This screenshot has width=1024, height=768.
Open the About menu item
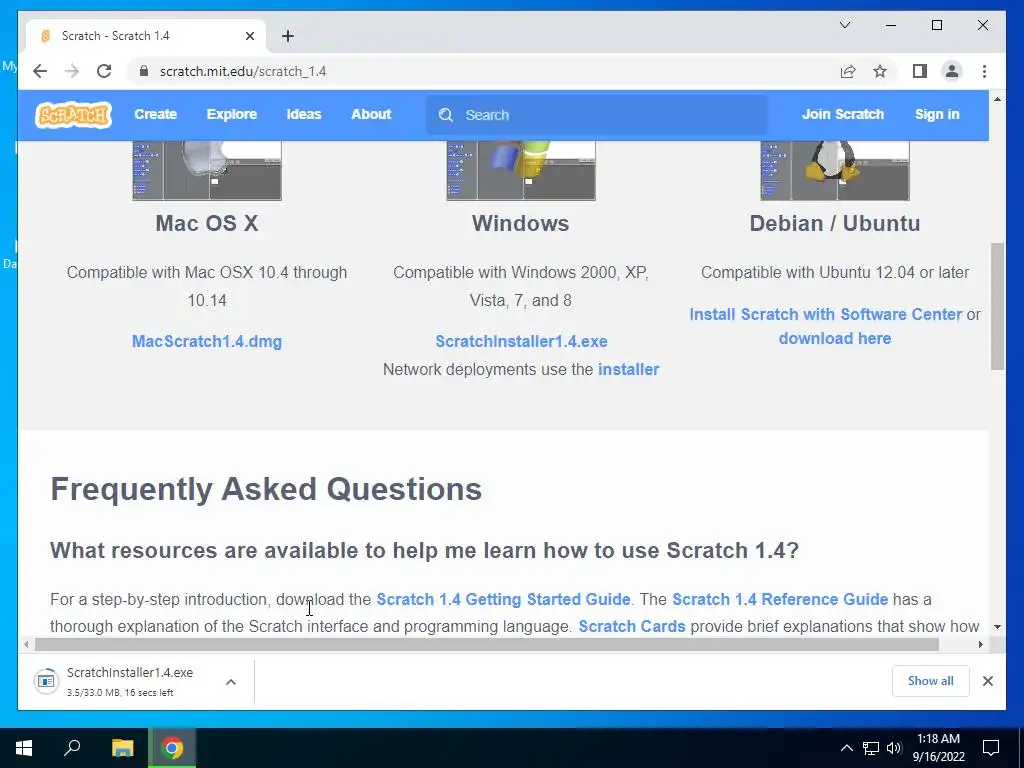click(x=371, y=114)
